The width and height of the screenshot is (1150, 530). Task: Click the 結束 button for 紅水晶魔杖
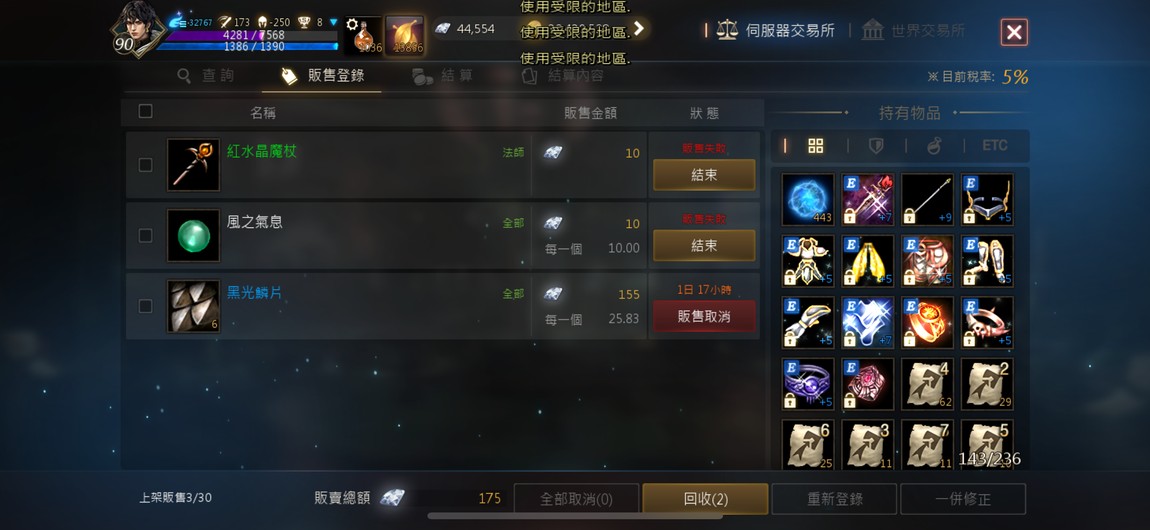tap(704, 175)
